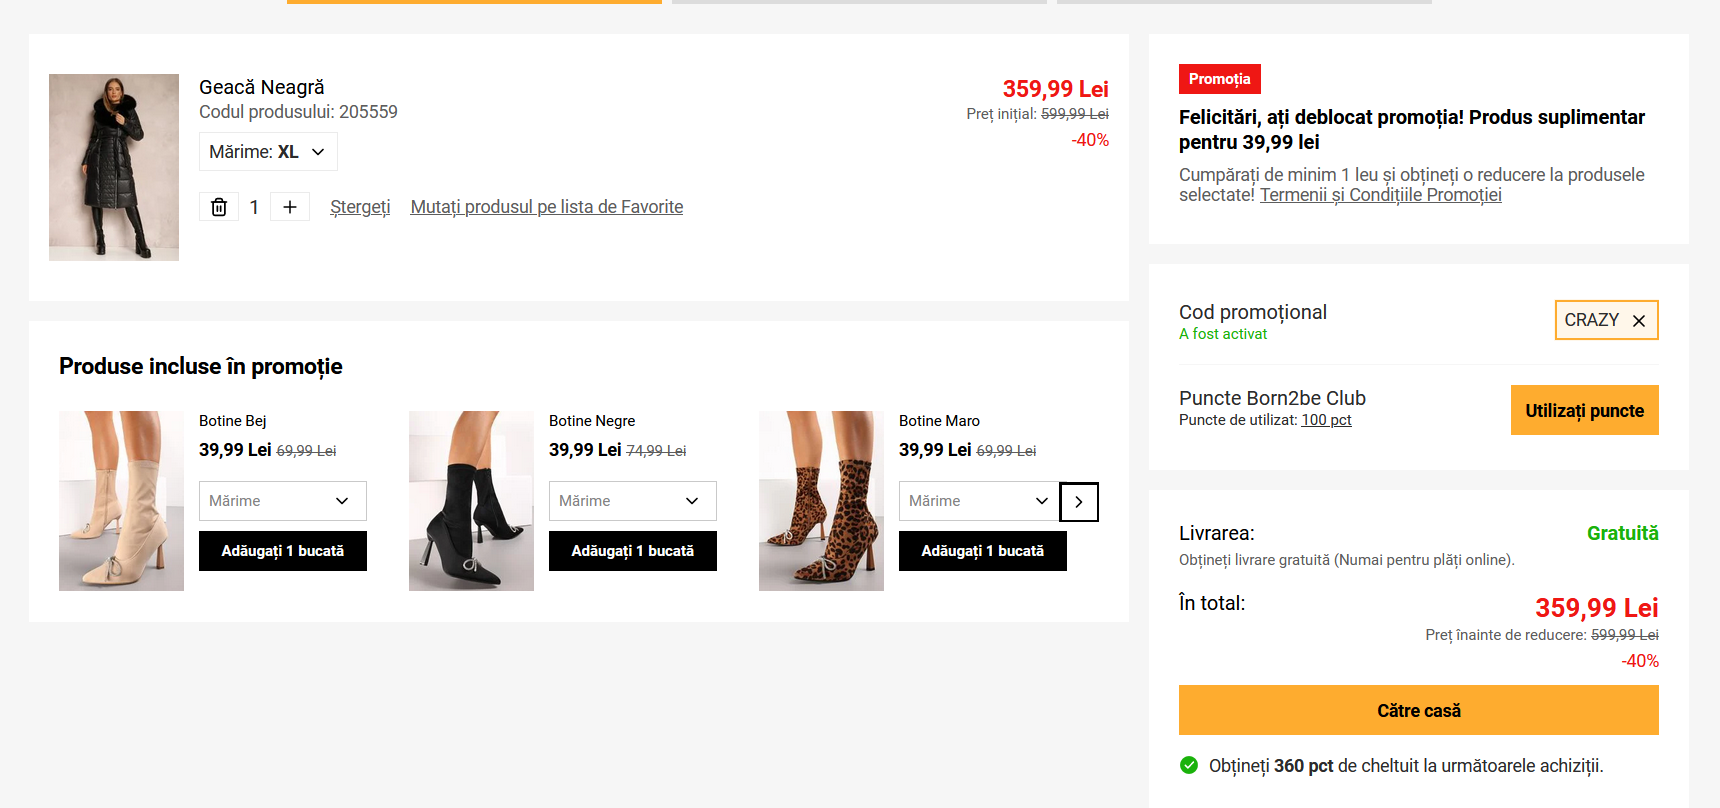View the Botine Maro leopard boots image
The image size is (1720, 808).
[x=821, y=501]
